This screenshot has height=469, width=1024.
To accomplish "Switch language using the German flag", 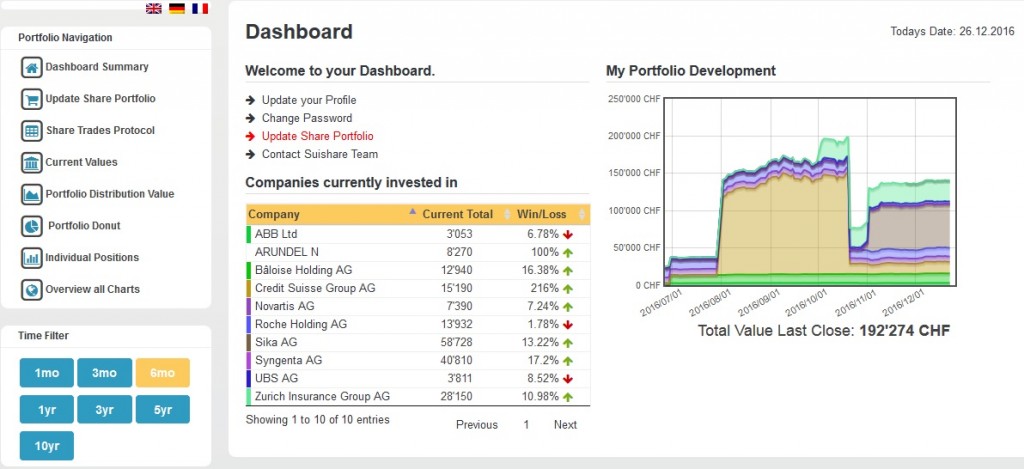I will click(x=177, y=8).
